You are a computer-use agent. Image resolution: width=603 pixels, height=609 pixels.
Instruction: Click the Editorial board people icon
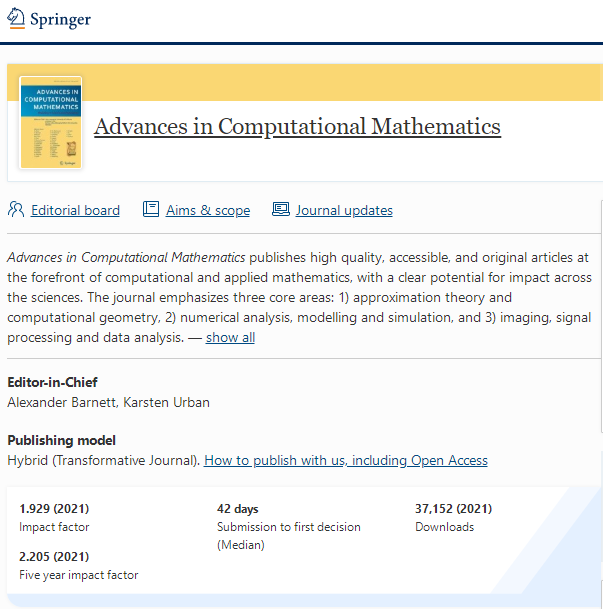(16, 209)
